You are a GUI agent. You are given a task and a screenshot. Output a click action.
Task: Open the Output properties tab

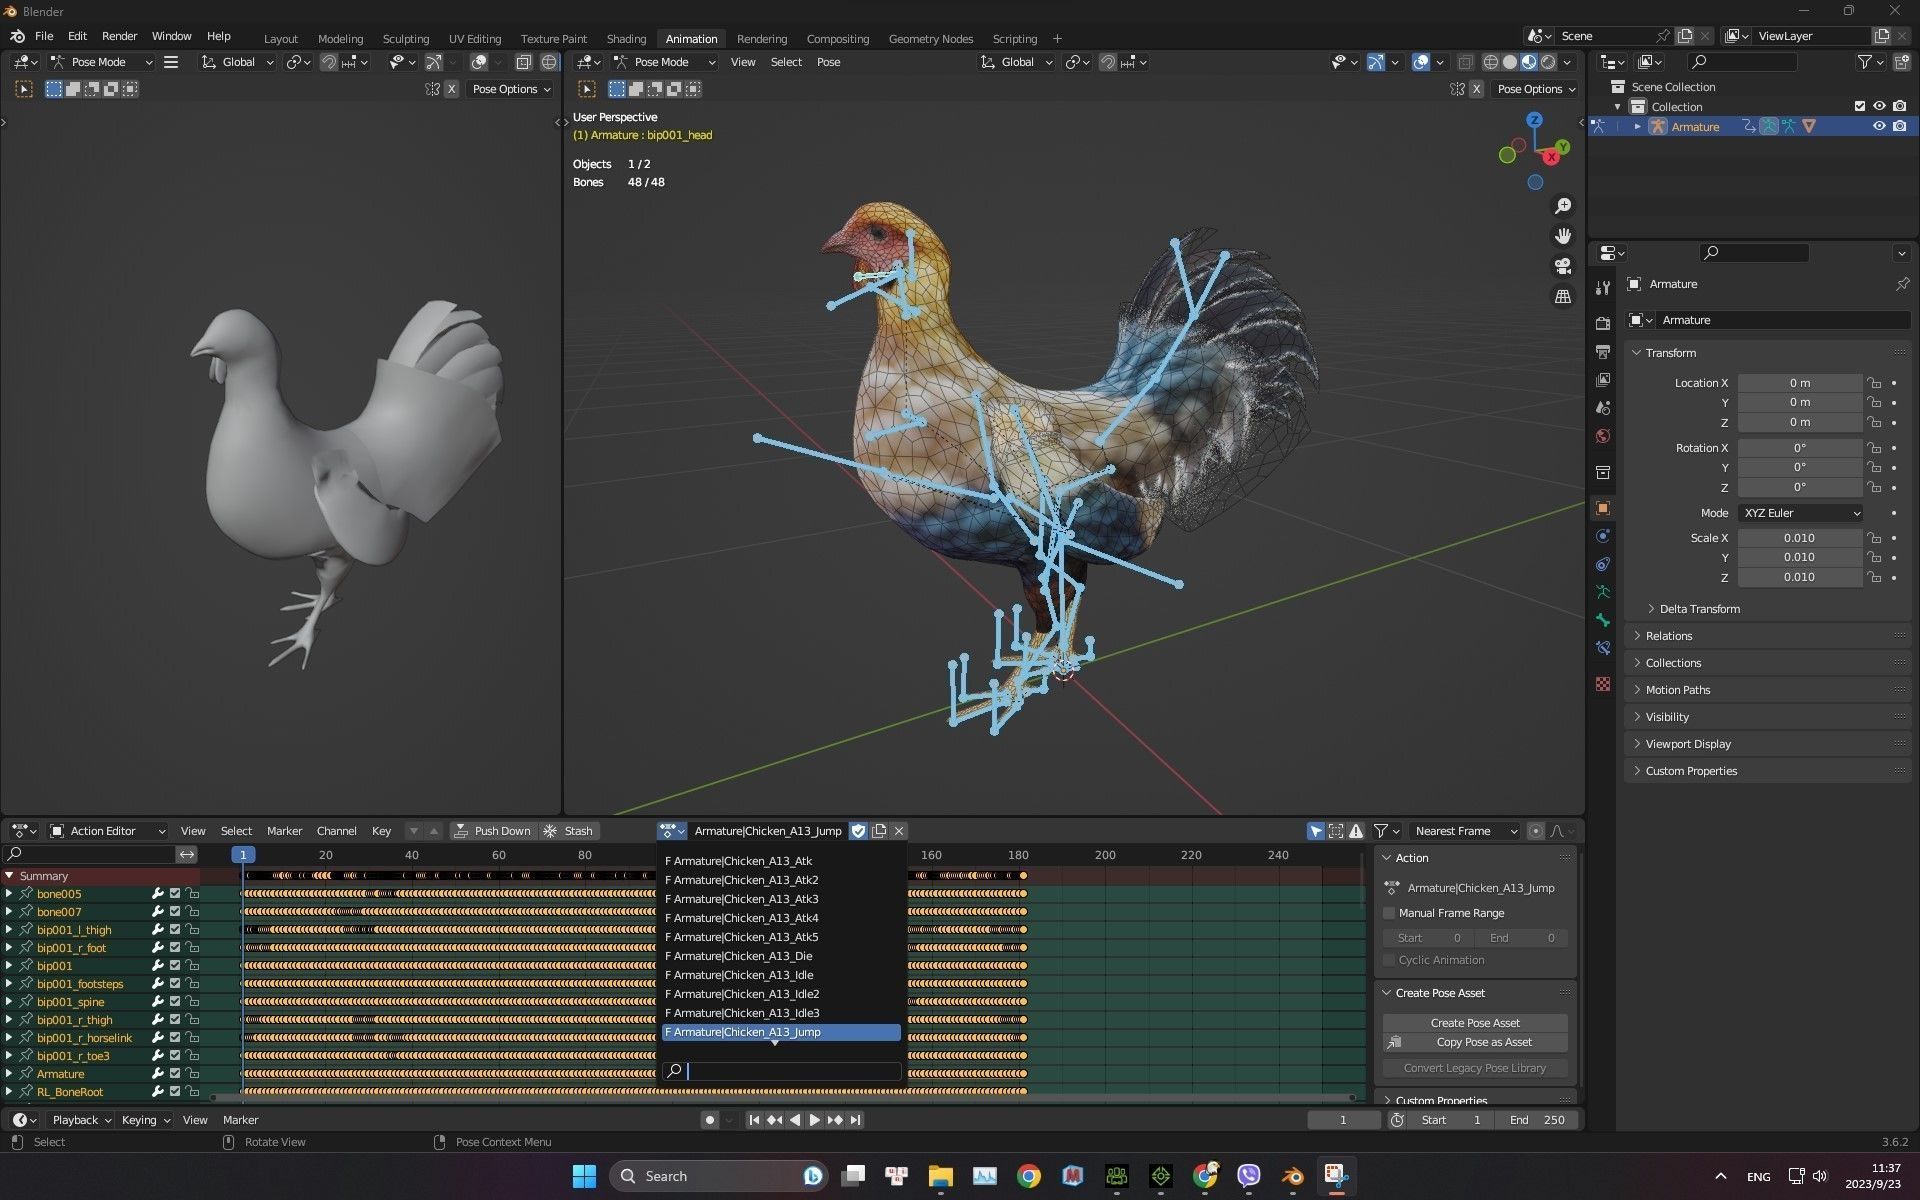(1603, 352)
